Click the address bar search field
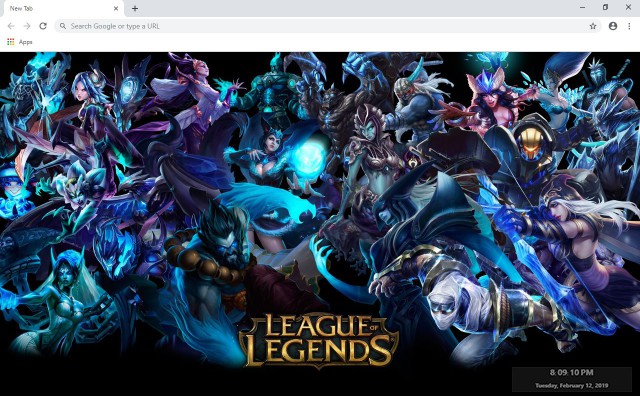This screenshot has width=640, height=400. [x=328, y=26]
